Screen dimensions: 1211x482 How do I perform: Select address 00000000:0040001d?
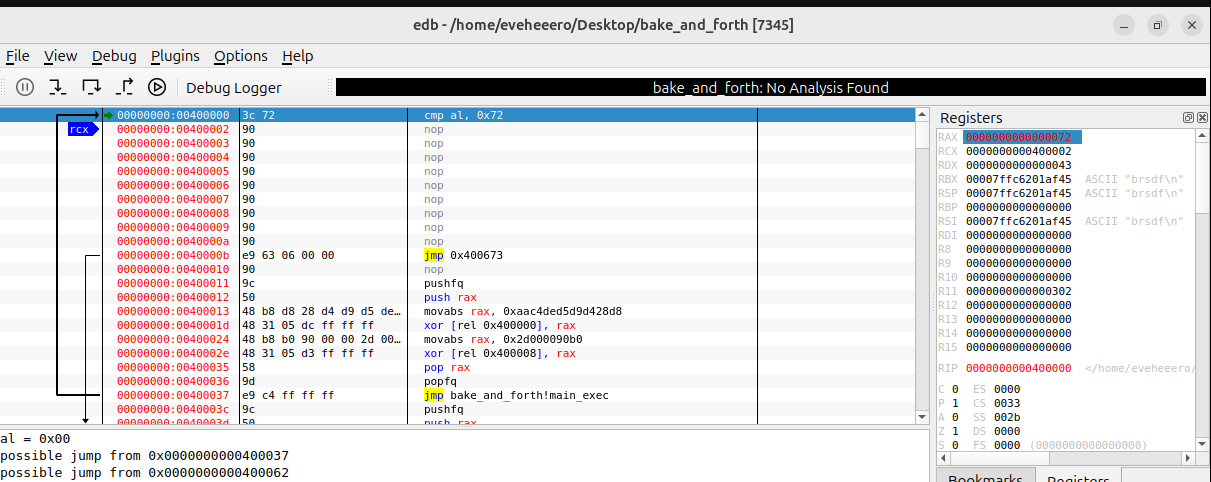click(173, 325)
